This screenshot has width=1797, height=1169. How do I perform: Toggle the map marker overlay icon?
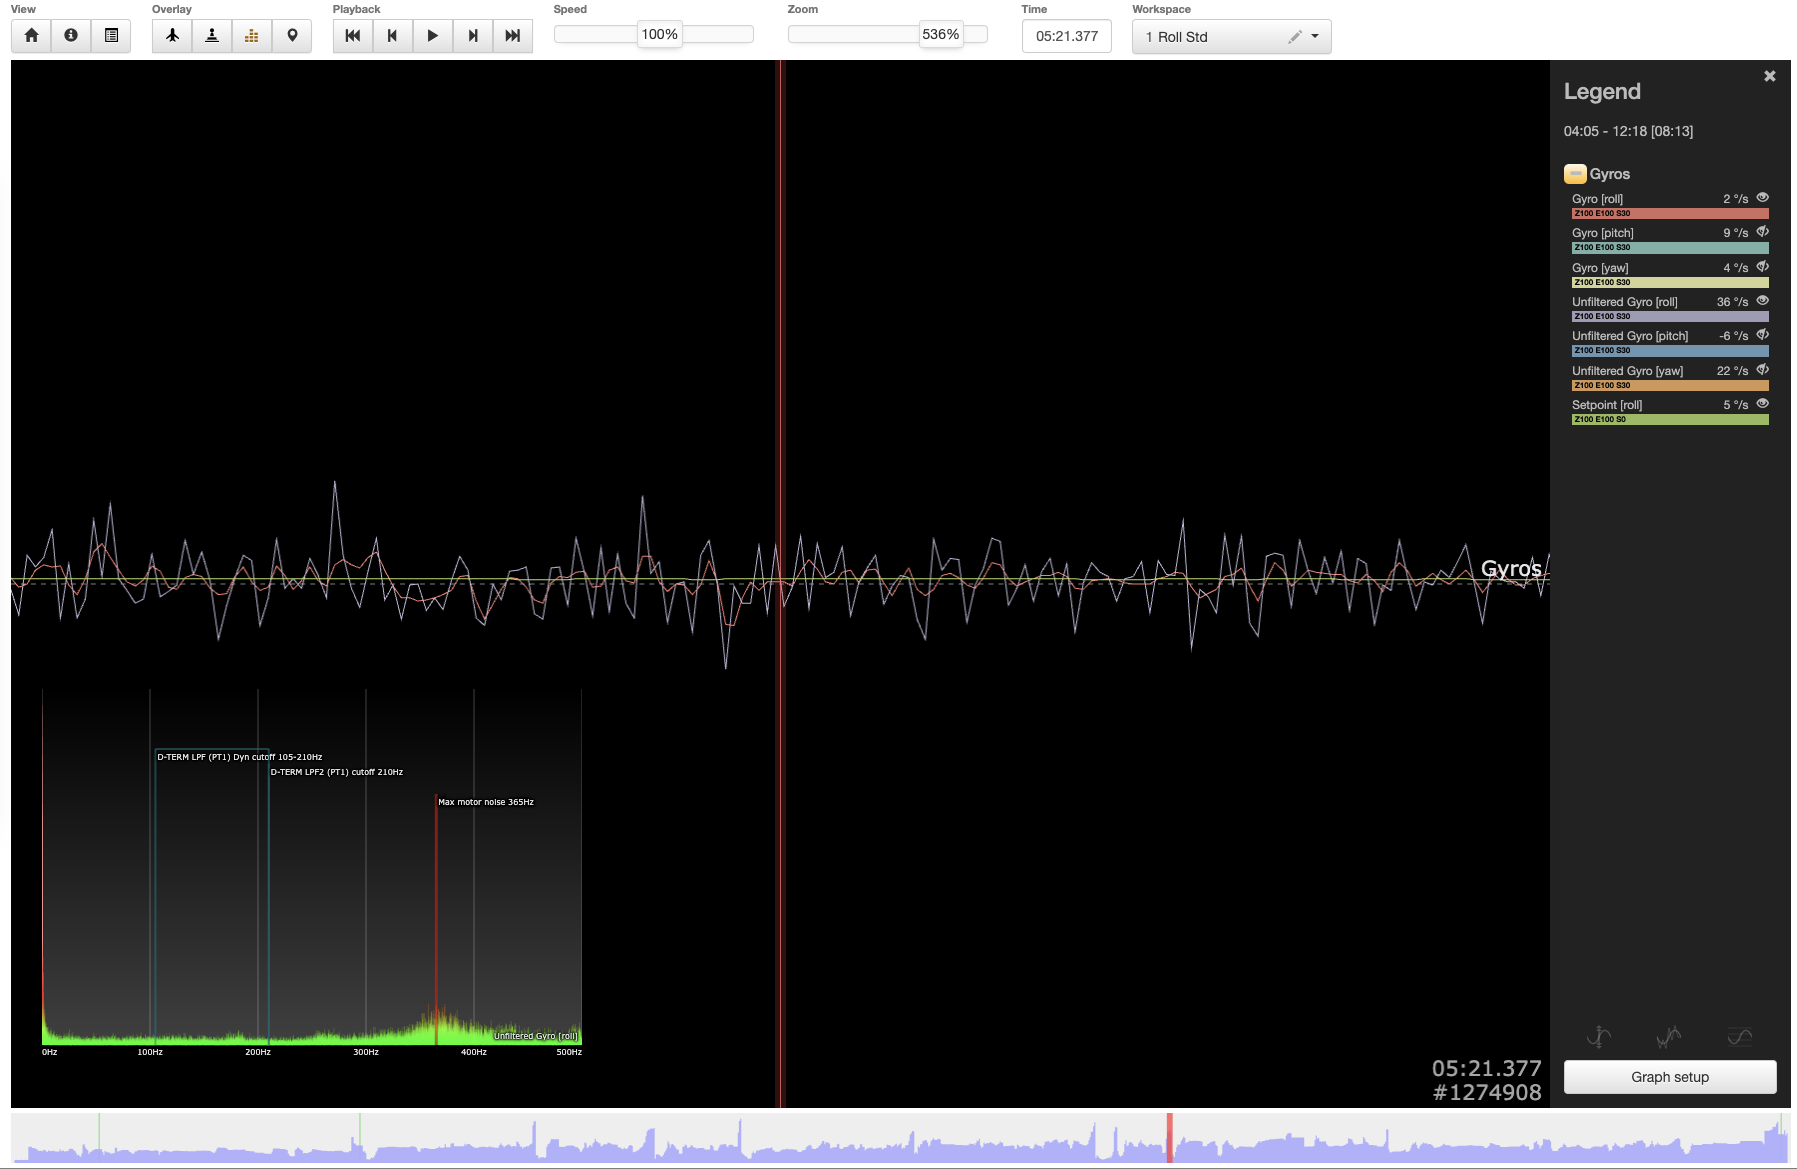pyautogui.click(x=292, y=36)
